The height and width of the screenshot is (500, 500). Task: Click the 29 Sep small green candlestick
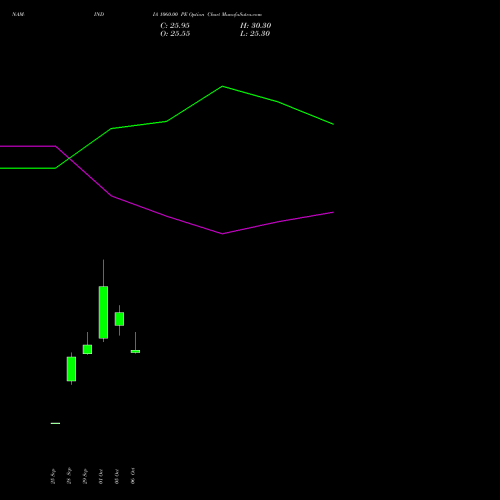coord(87,349)
